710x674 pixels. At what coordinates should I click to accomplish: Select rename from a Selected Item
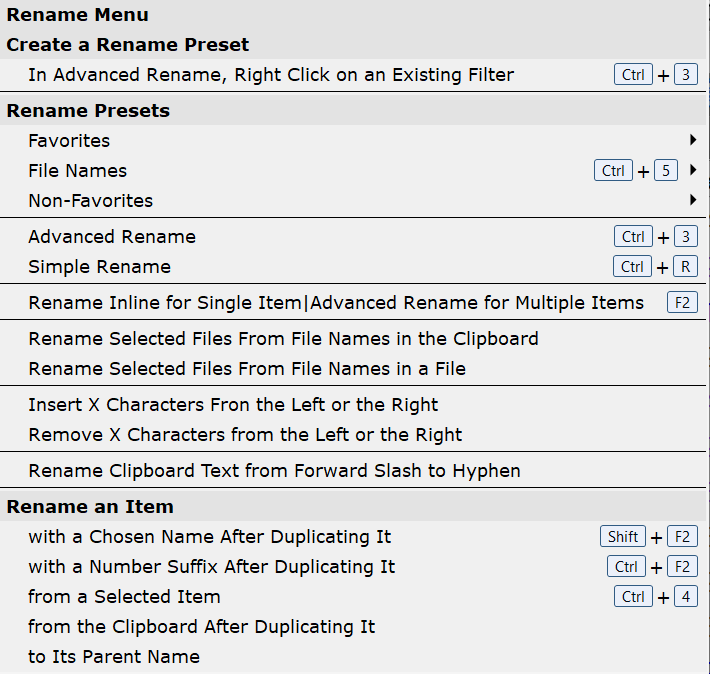click(124, 597)
